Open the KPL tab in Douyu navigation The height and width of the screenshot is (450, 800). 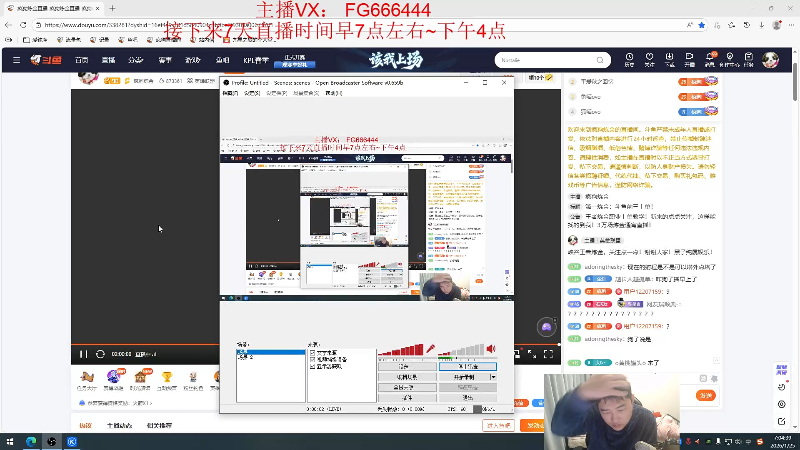(x=256, y=60)
